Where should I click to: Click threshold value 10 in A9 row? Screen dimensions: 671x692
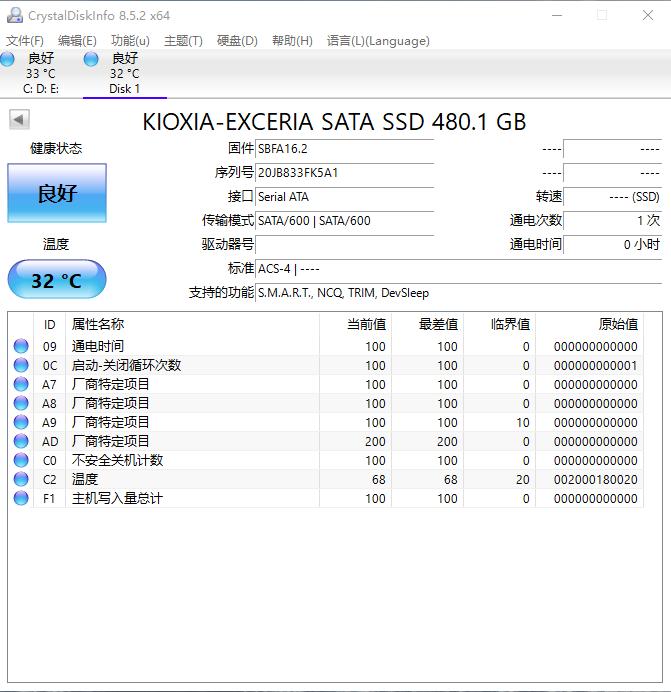click(523, 423)
